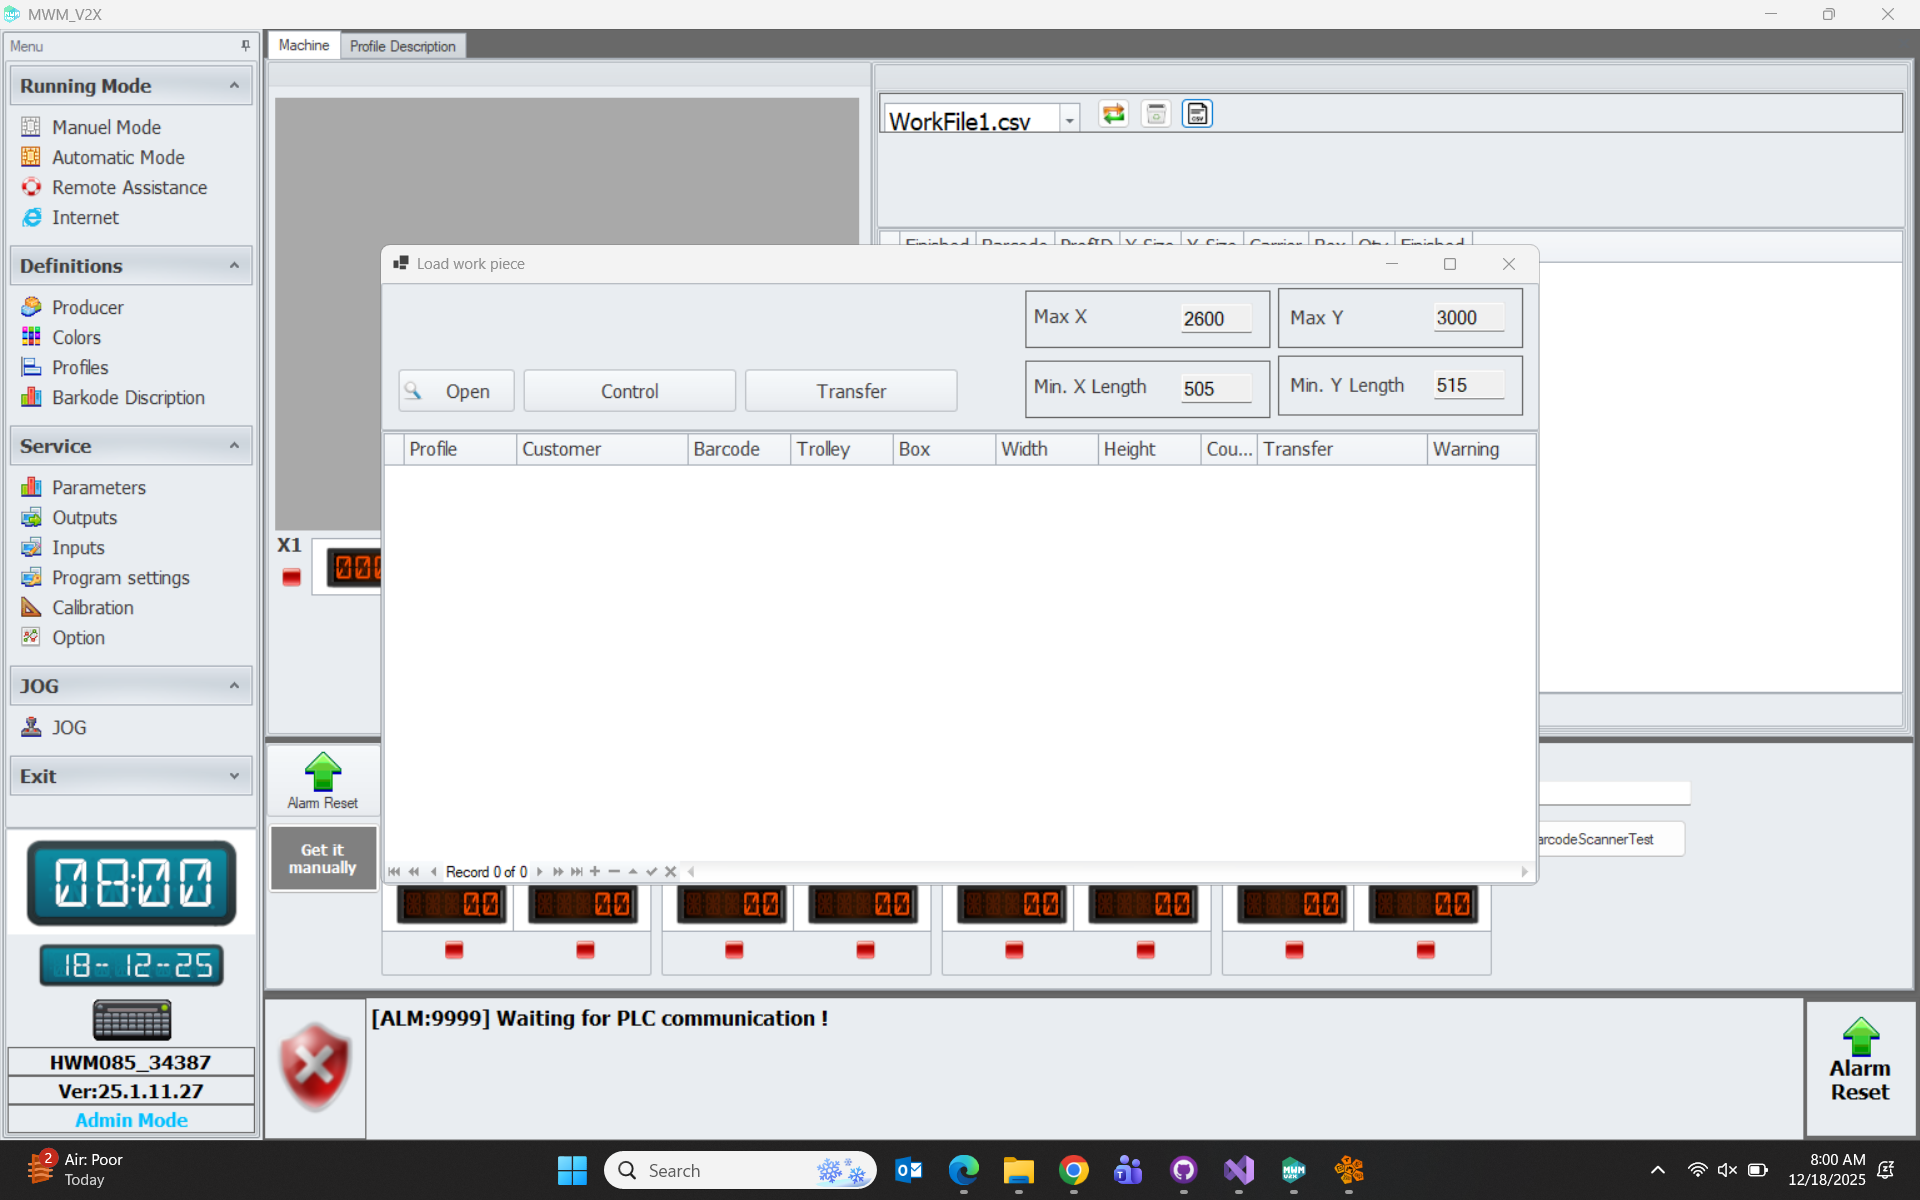
Task: Pin the Menu panel with pushpin
Action: click(x=245, y=46)
